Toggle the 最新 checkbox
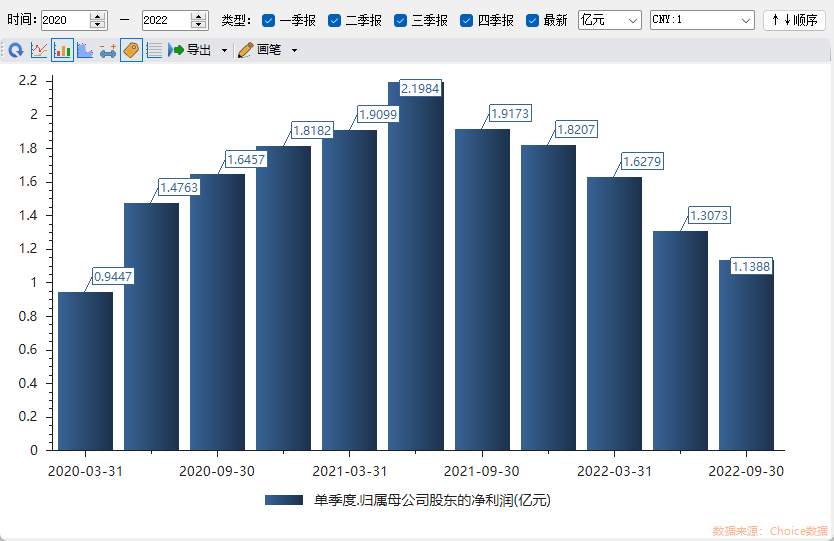Image resolution: width=834 pixels, height=541 pixels. pyautogui.click(x=533, y=20)
